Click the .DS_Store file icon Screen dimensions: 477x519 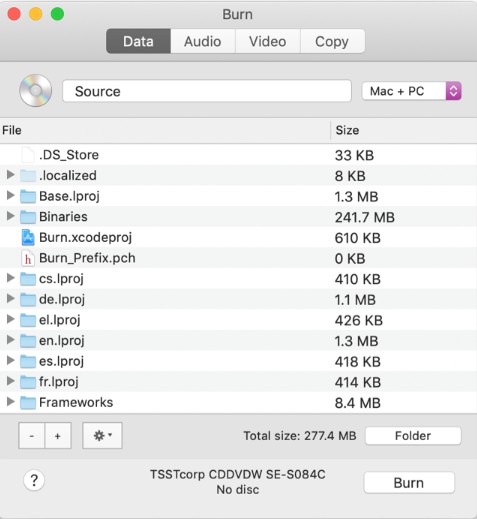(x=28, y=155)
